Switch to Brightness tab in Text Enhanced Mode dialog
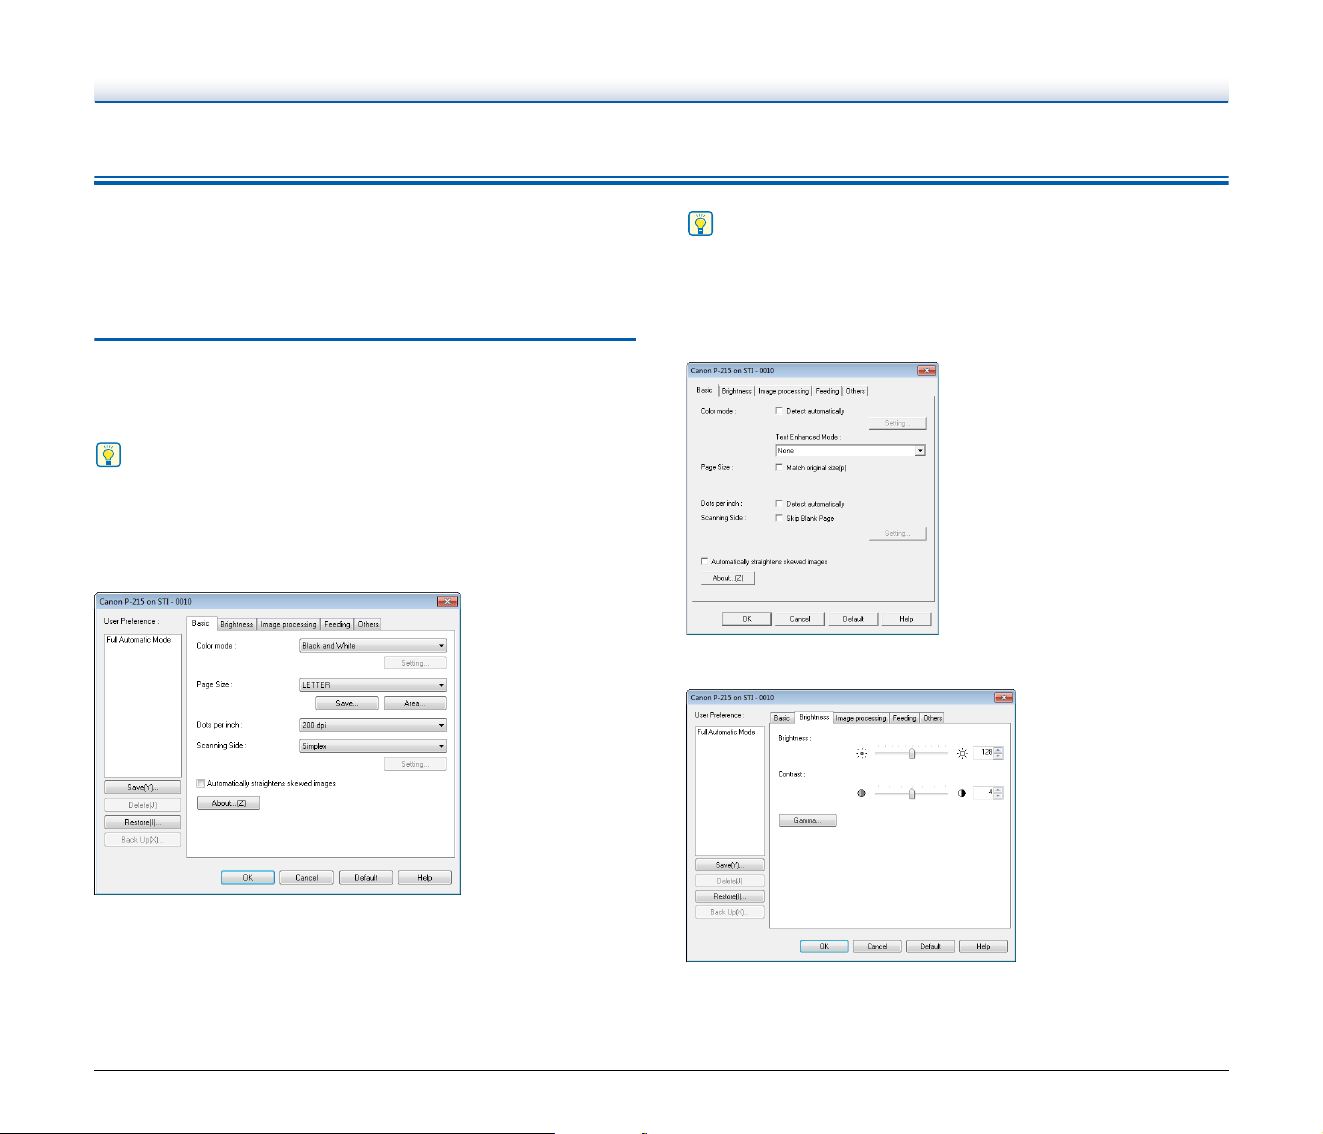Image resolution: width=1323 pixels, height=1134 pixels. (x=737, y=391)
